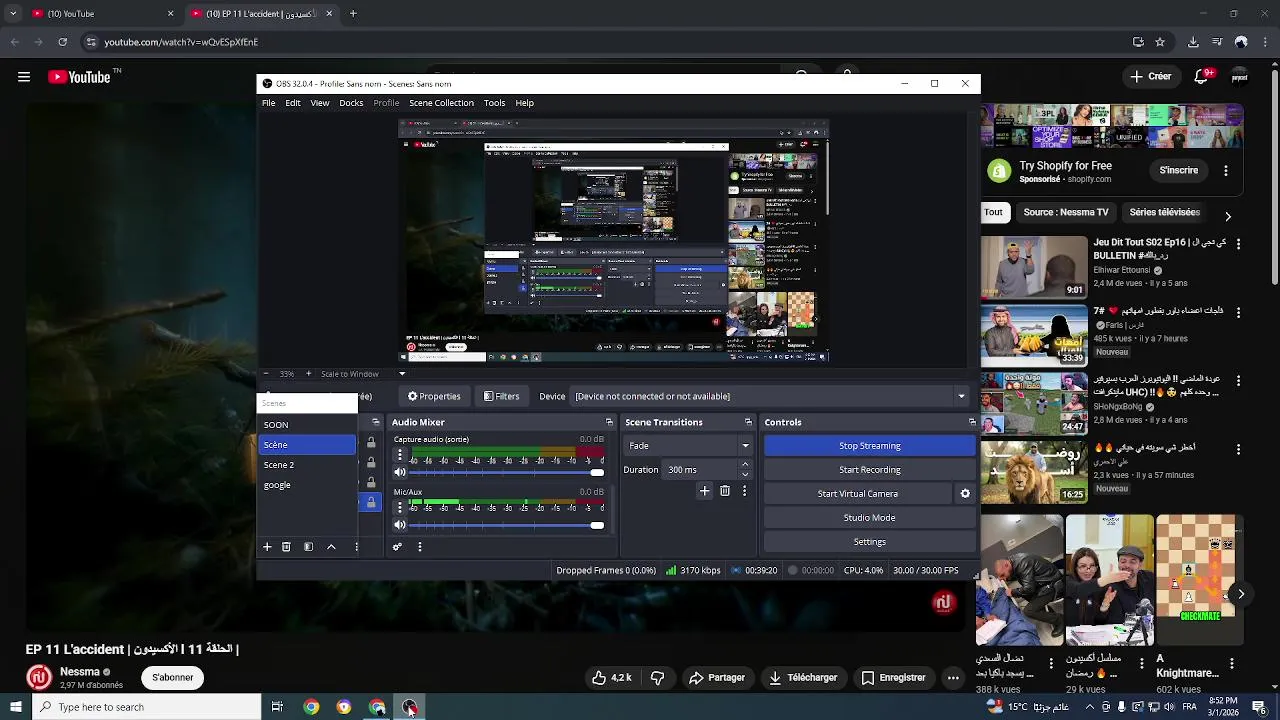Click Start Recording
This screenshot has width=1280, height=720.
(869, 470)
